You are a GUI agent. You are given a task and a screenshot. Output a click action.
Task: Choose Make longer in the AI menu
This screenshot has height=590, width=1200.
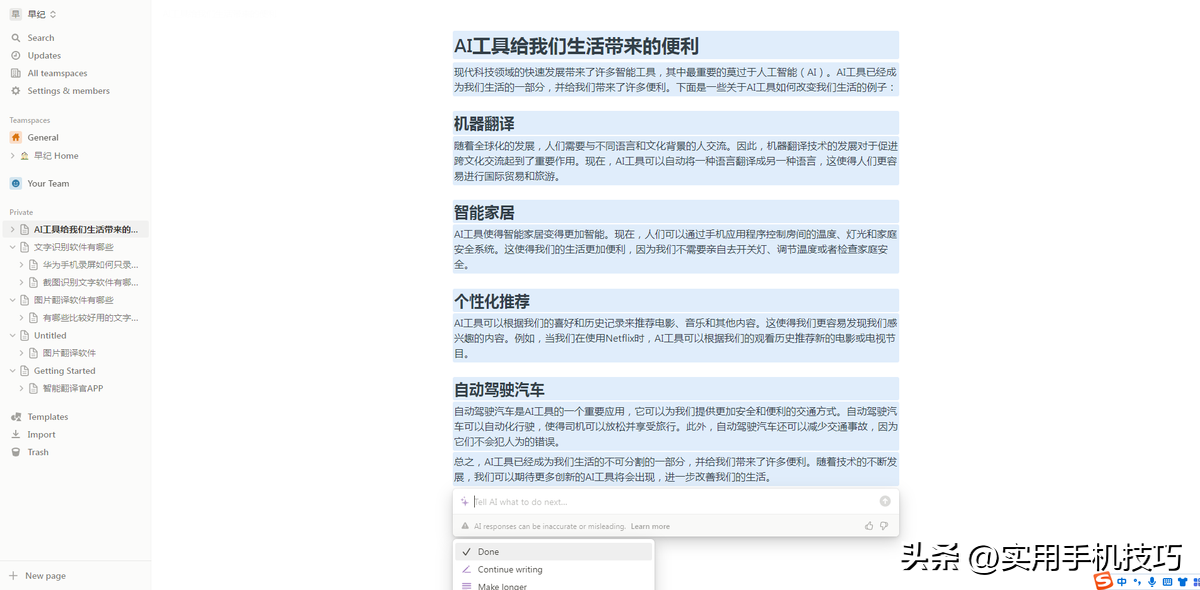(x=500, y=585)
